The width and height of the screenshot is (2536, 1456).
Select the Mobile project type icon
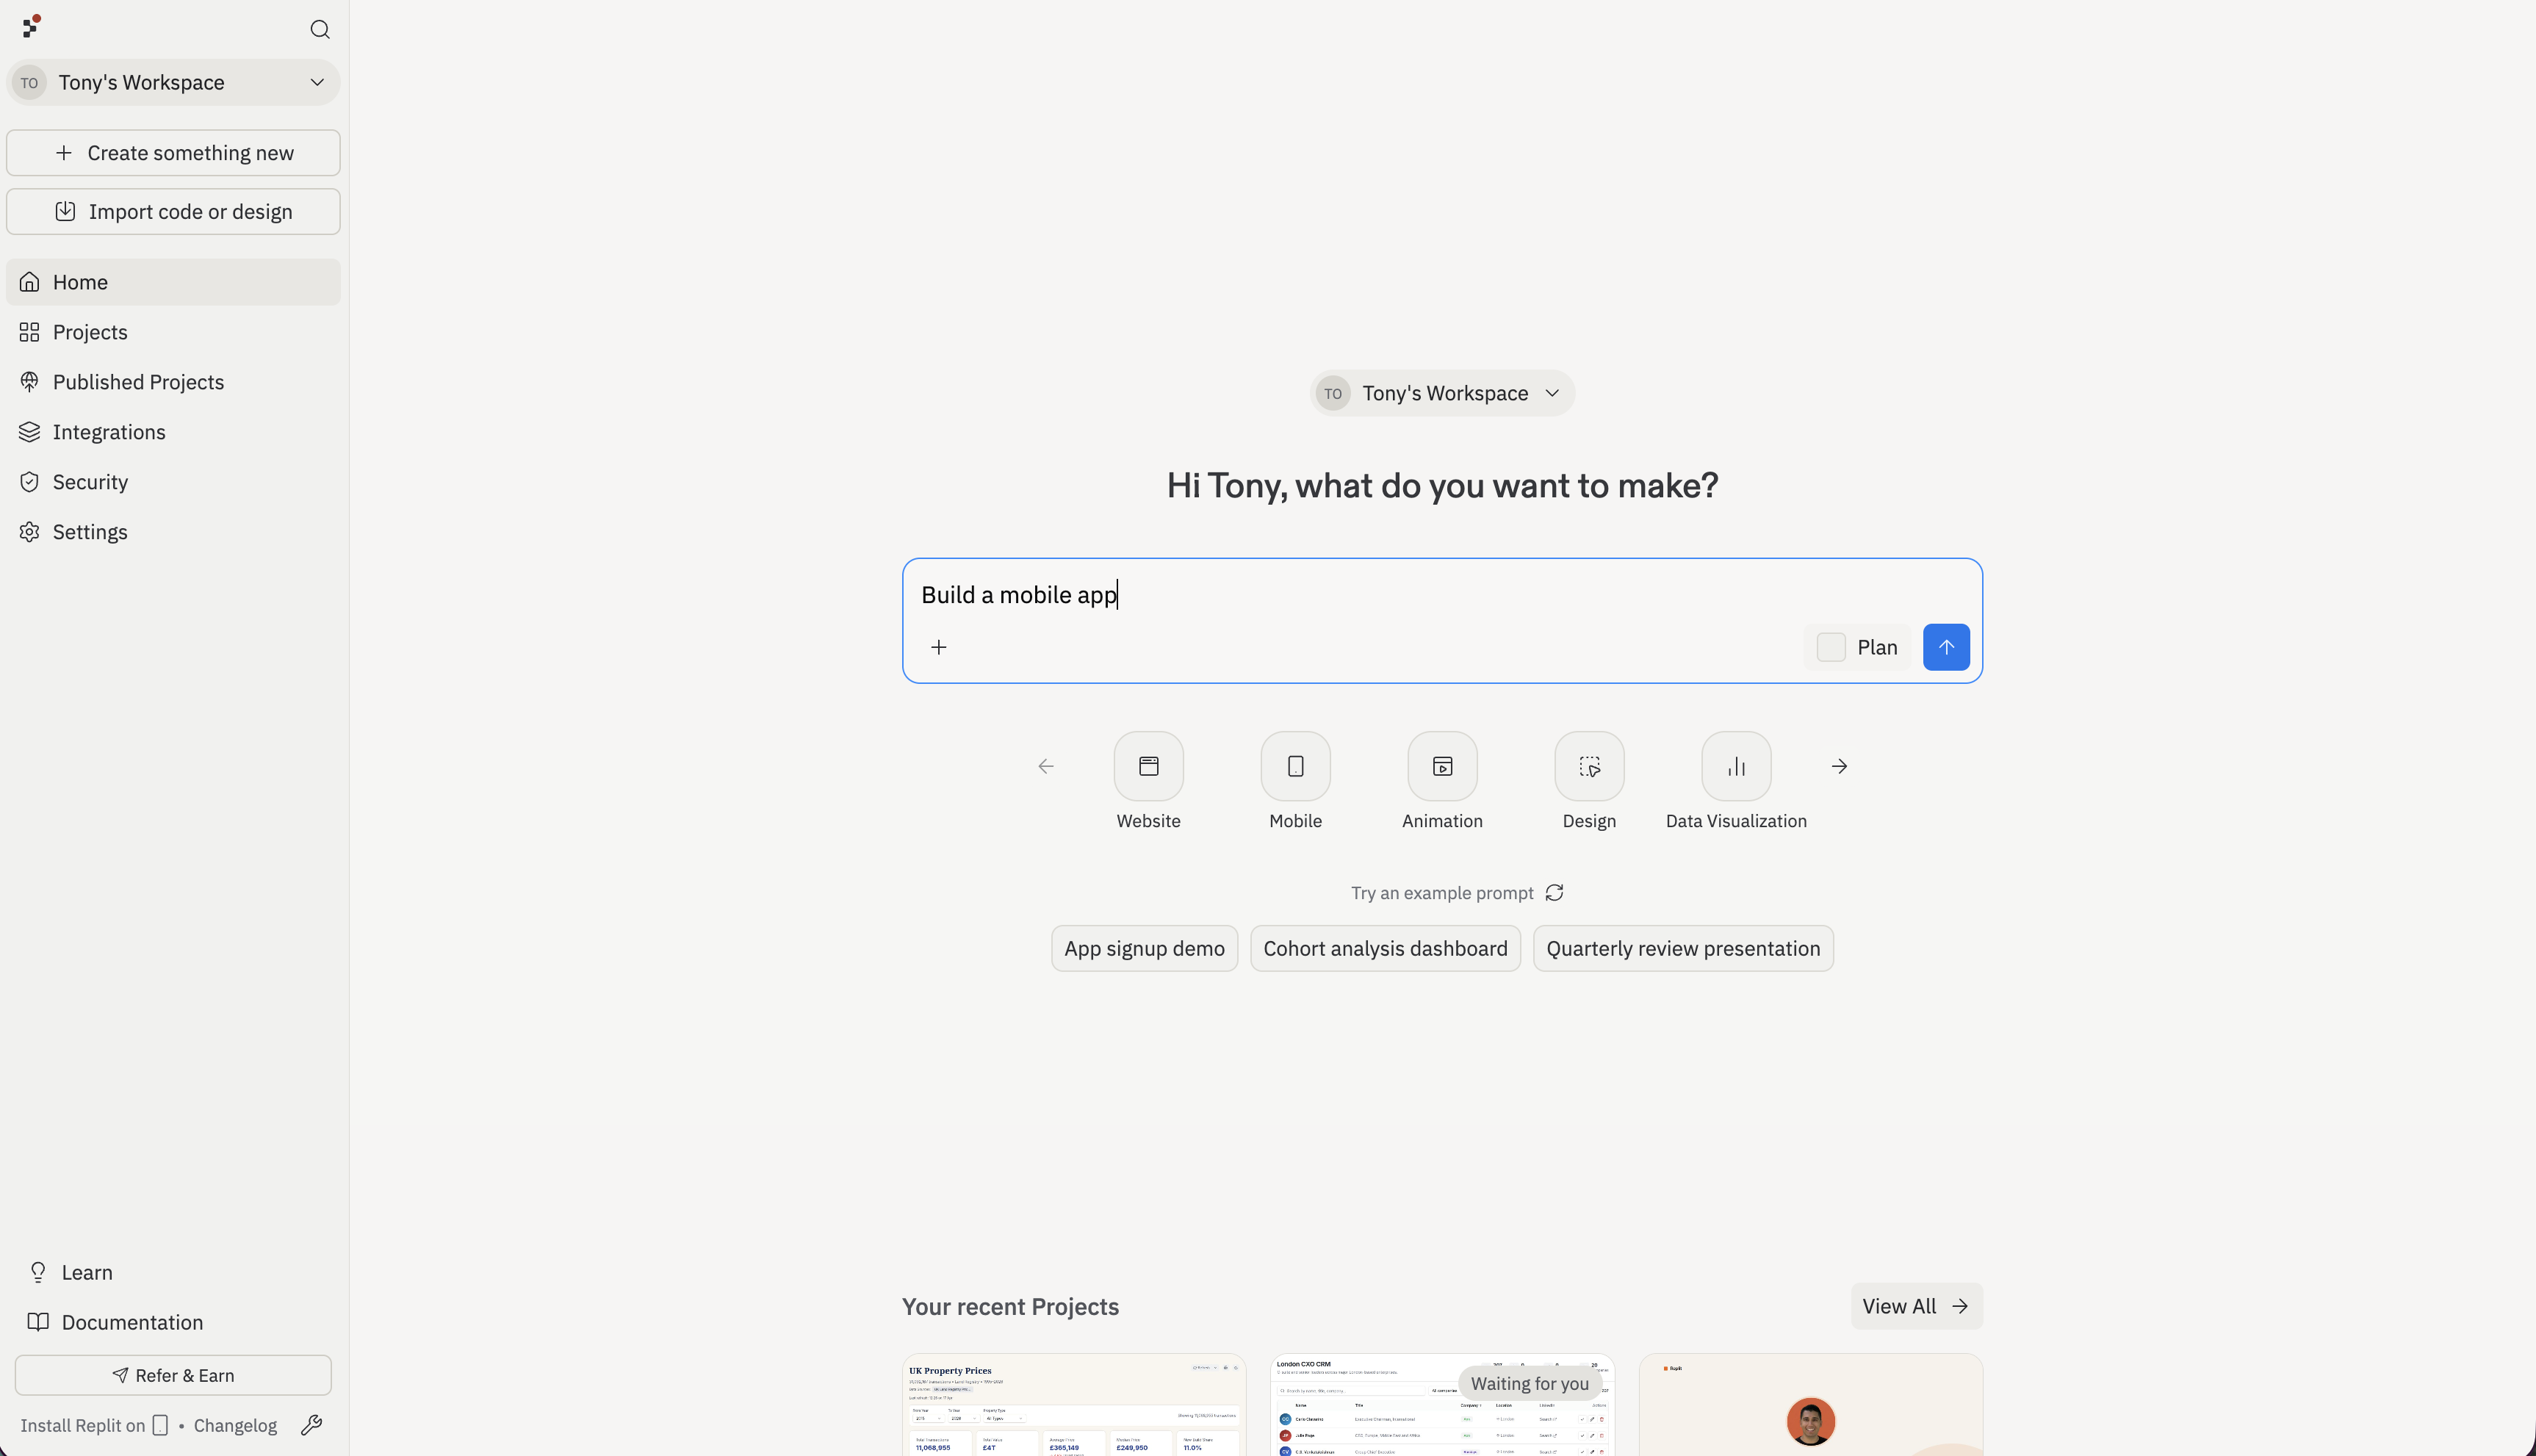(x=1294, y=766)
